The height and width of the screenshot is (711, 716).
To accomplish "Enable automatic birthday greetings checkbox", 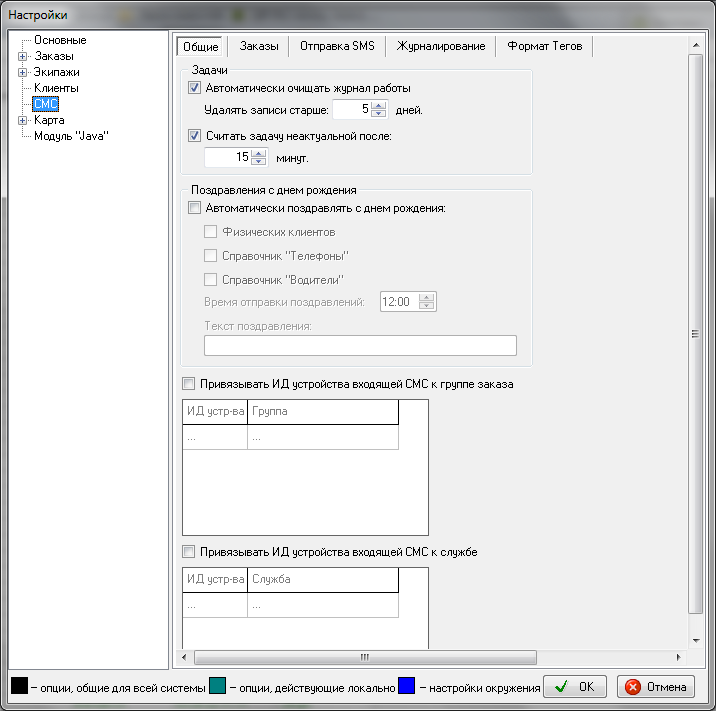I will point(195,208).
